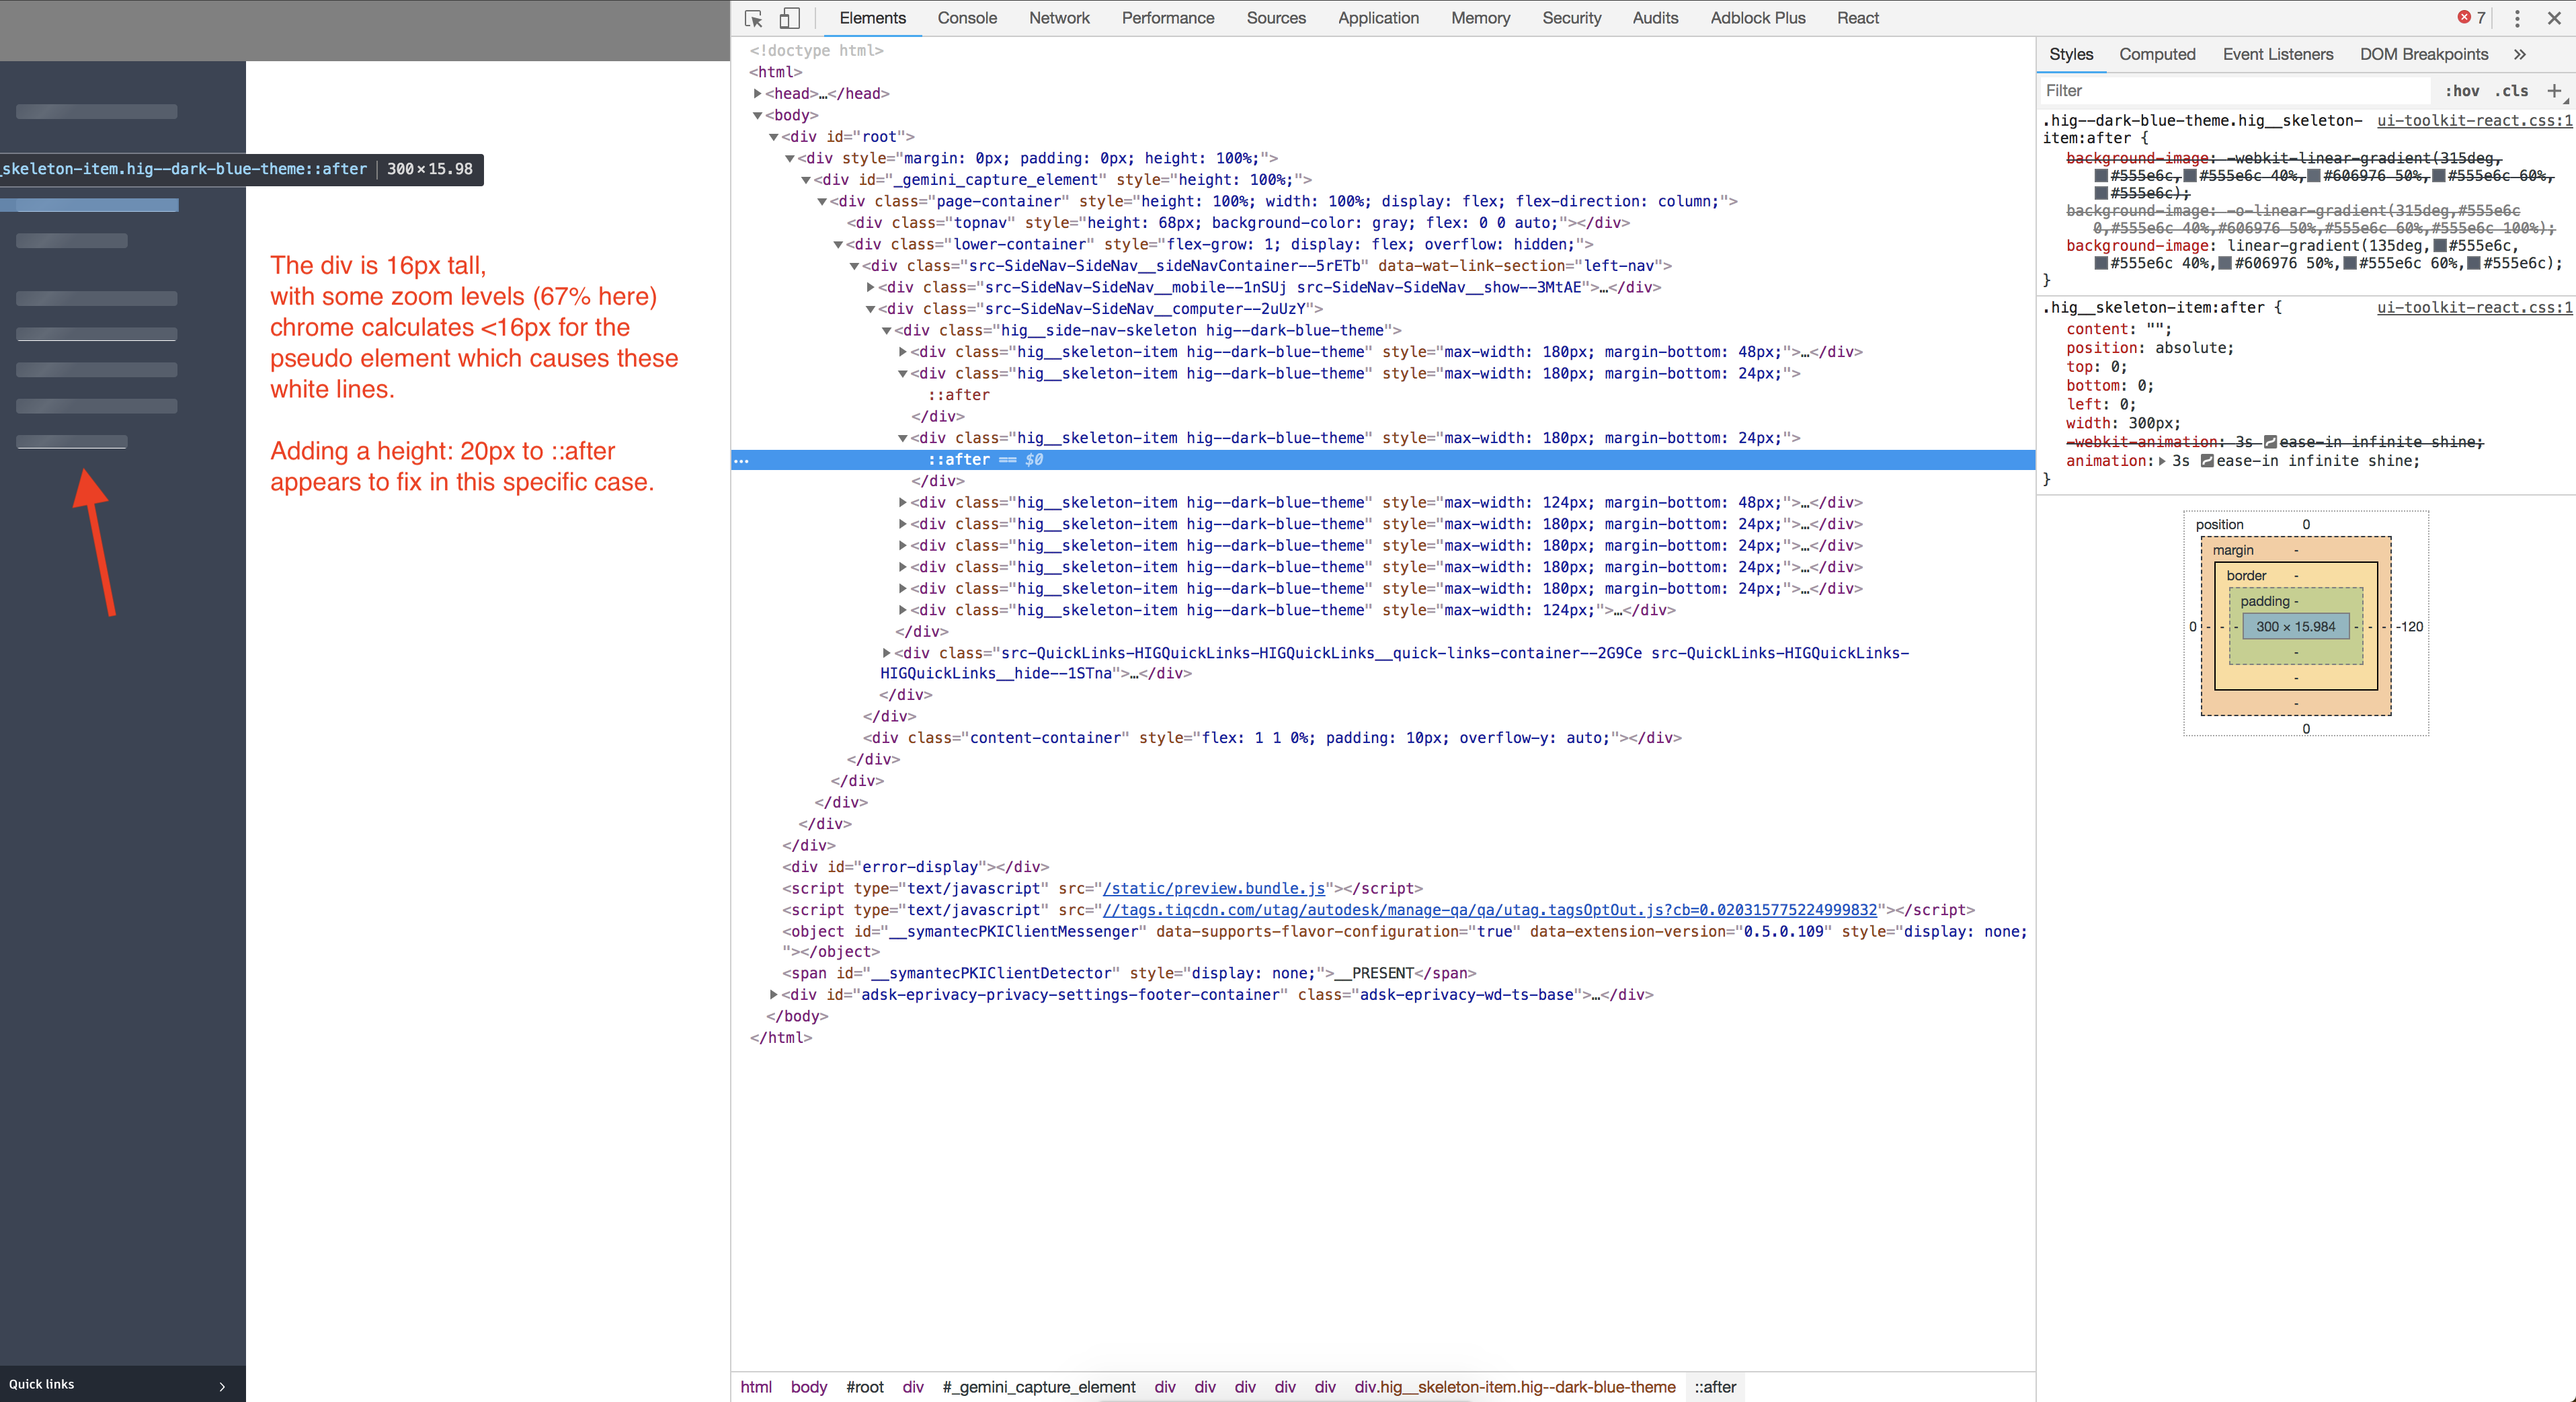Expand the adsk-eprivacy footer container div
2576x1402 pixels.
point(773,995)
